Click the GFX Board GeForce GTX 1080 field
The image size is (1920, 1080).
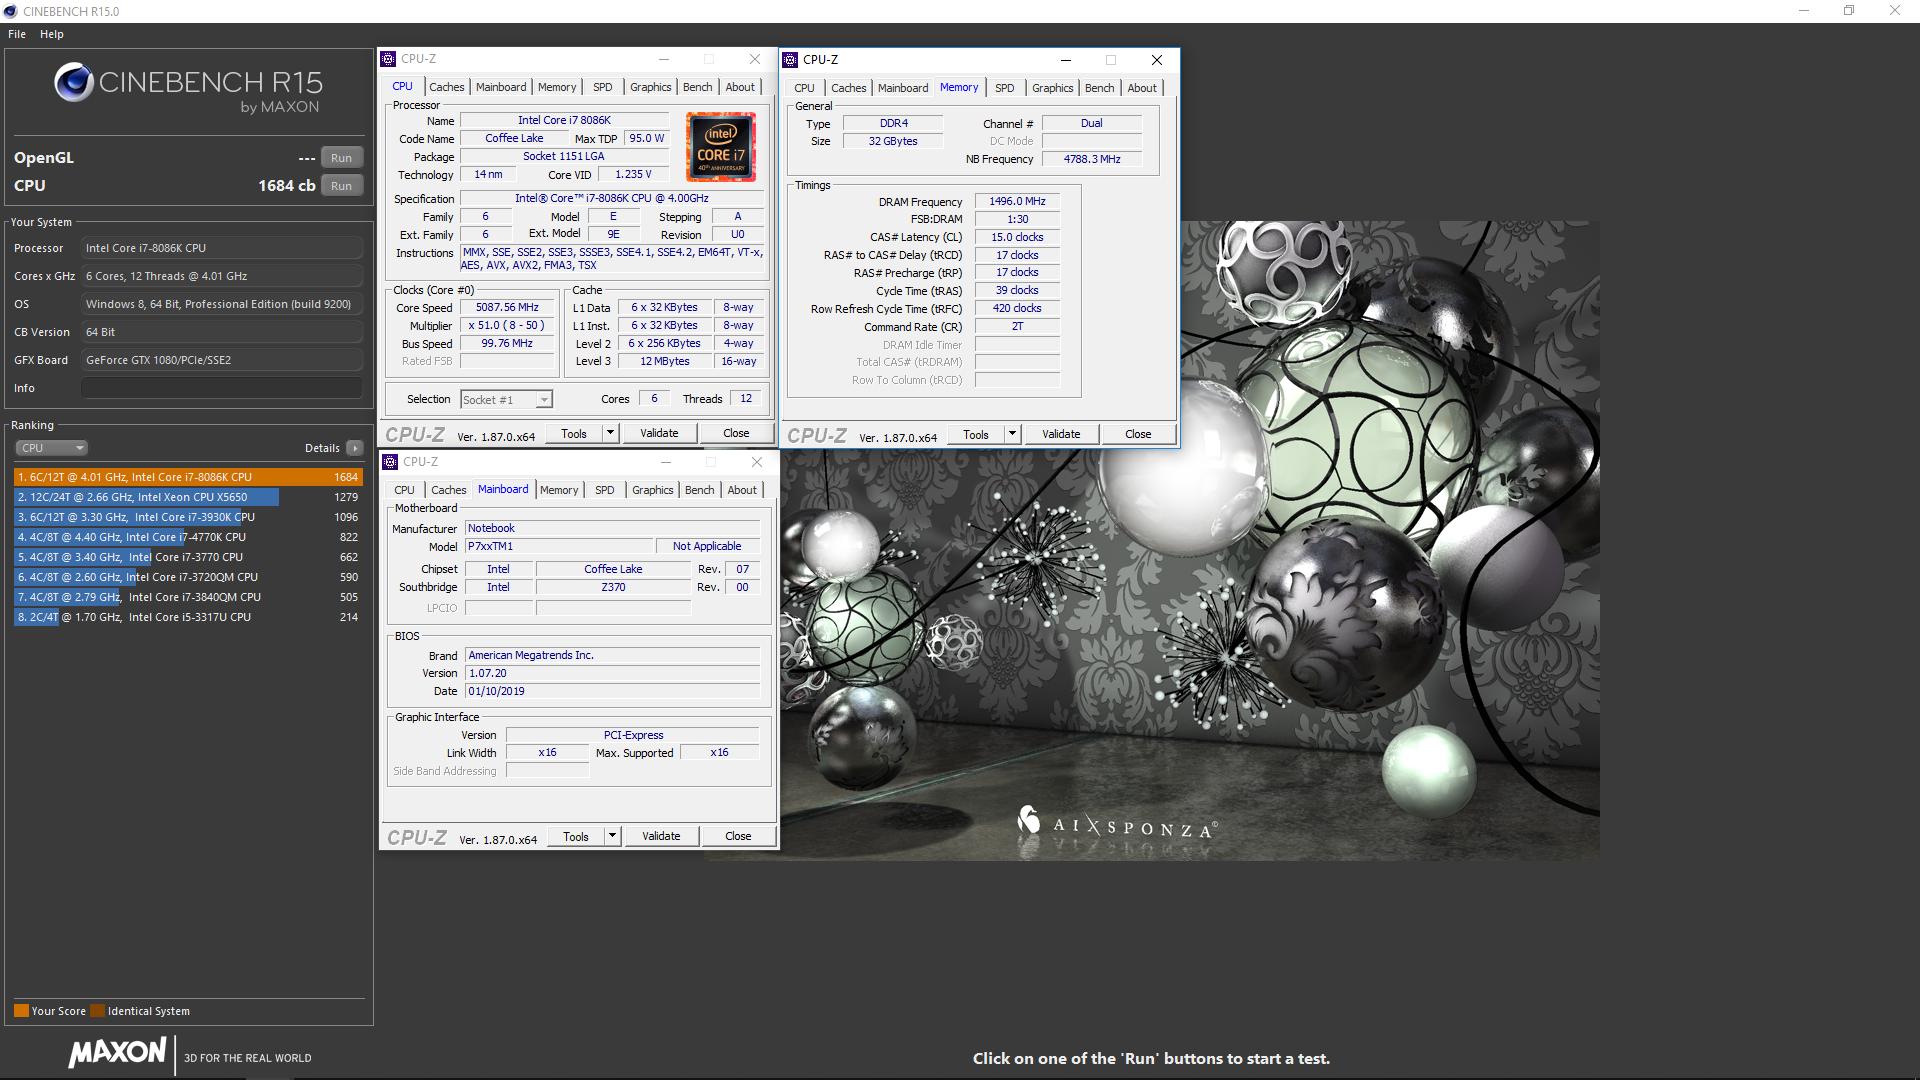(x=222, y=360)
